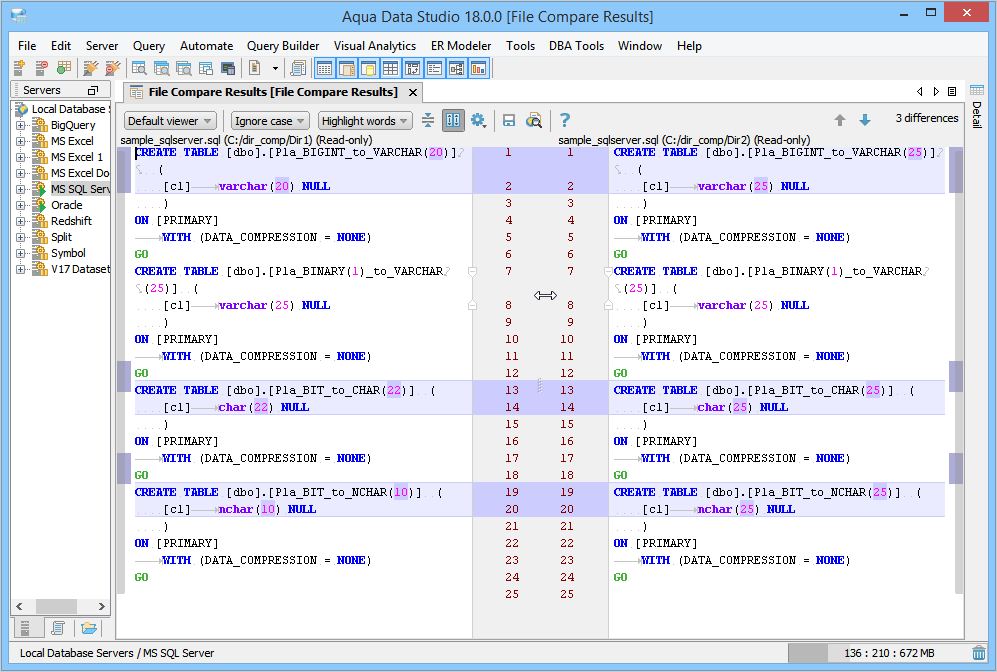
Task: Click the dark terminal window toolbar icon
Action: (228, 68)
